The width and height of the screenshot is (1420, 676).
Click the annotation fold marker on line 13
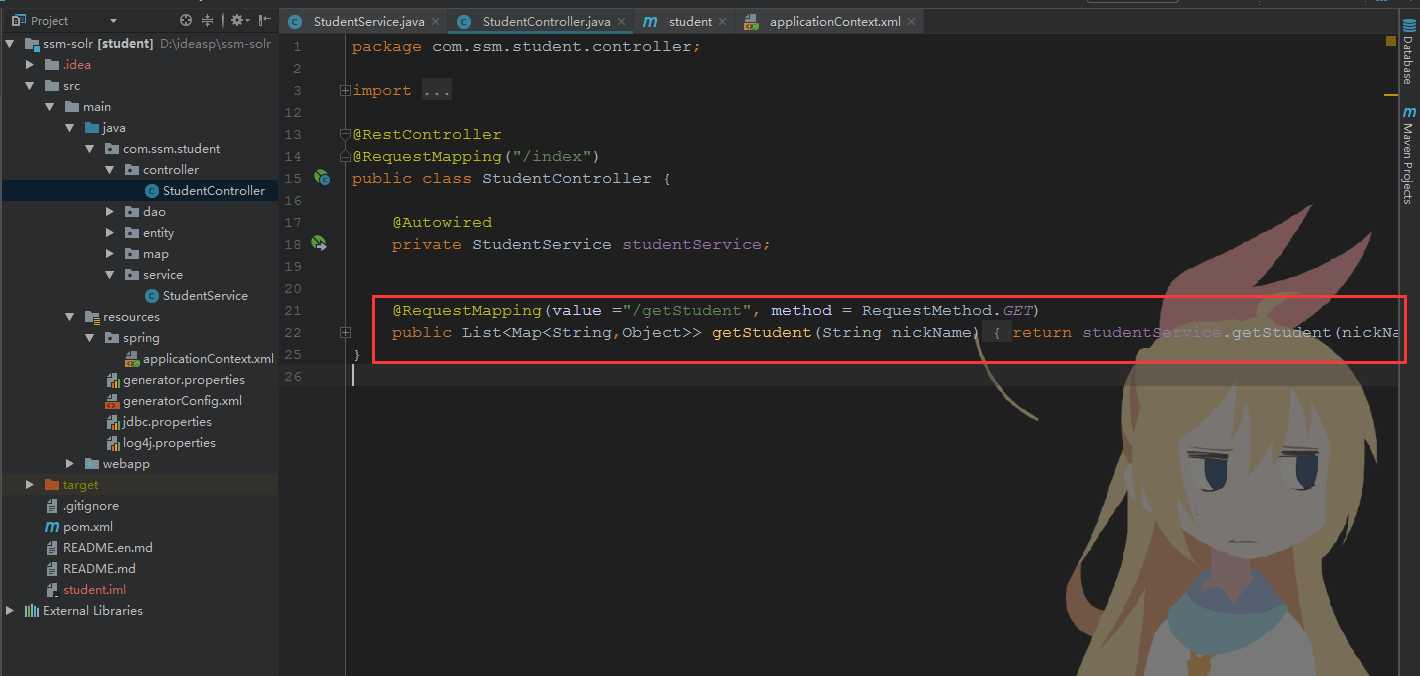tap(345, 134)
